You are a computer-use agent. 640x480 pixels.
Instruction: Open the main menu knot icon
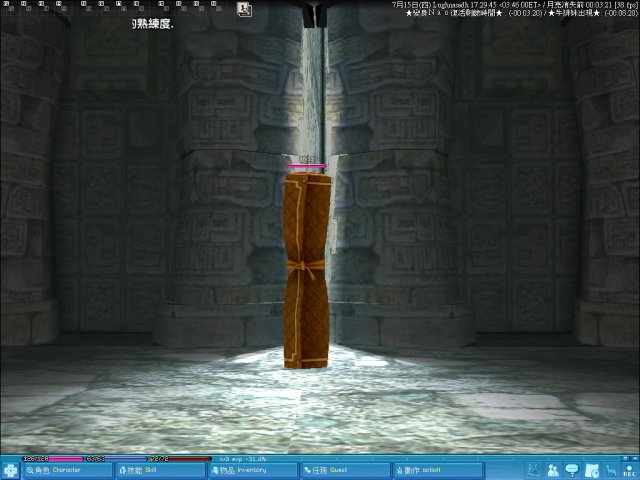(10, 471)
